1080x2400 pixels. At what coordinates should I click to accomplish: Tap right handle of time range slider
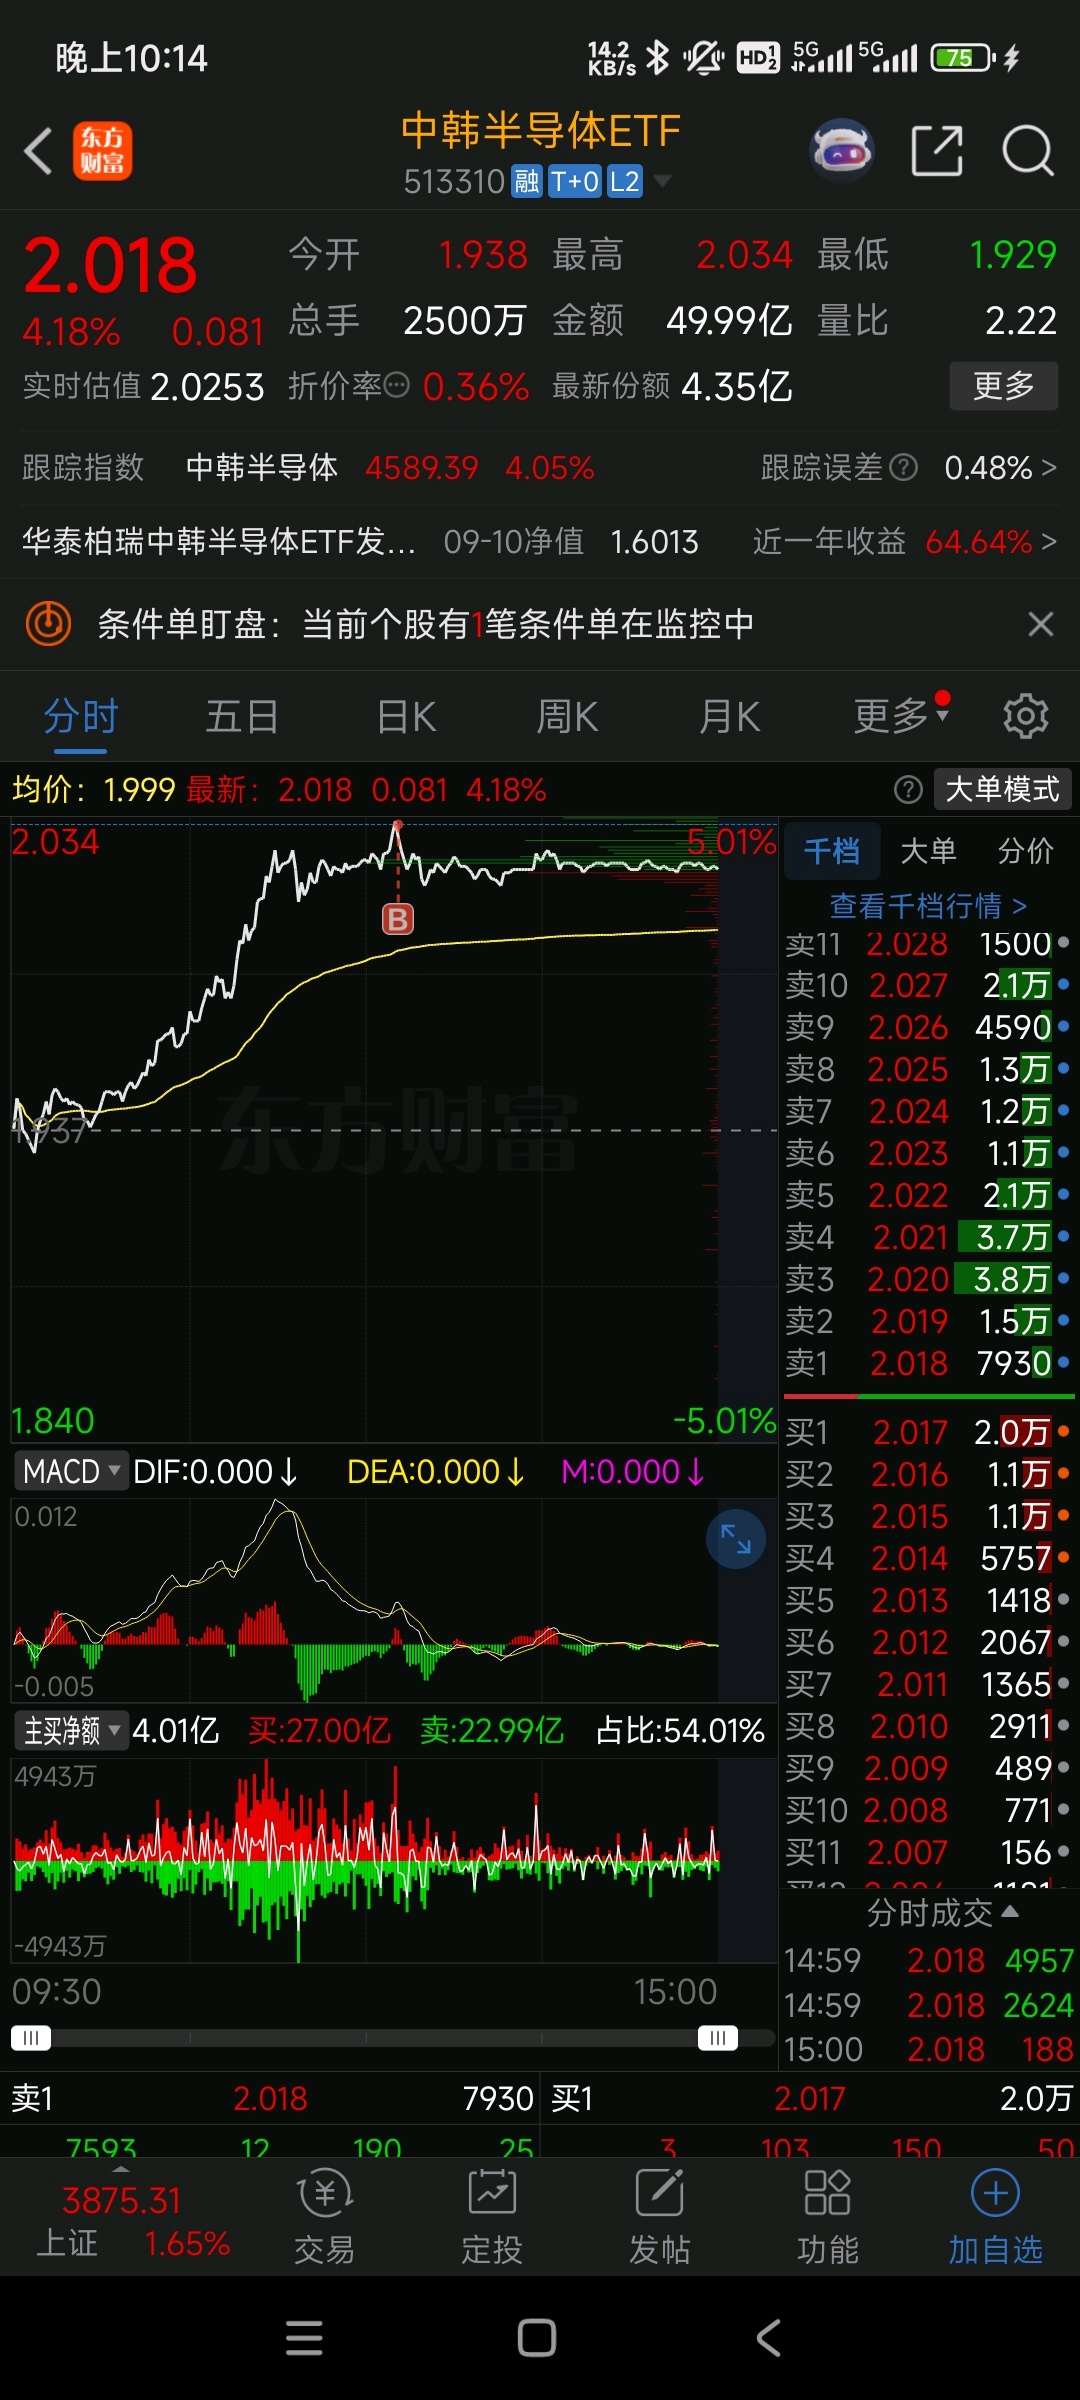[x=718, y=2037]
